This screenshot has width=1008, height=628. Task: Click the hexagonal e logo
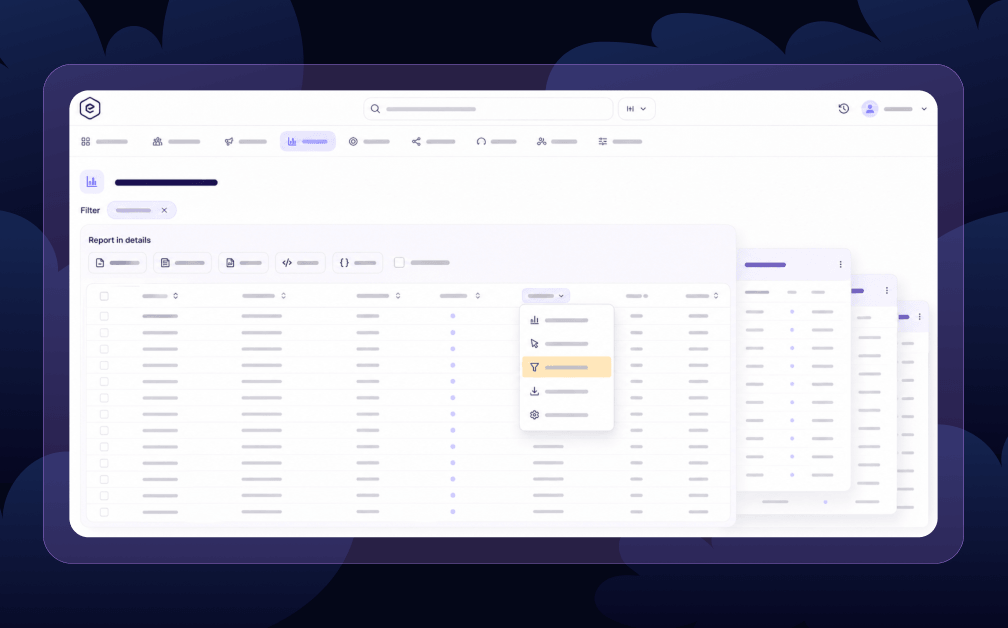[90, 108]
